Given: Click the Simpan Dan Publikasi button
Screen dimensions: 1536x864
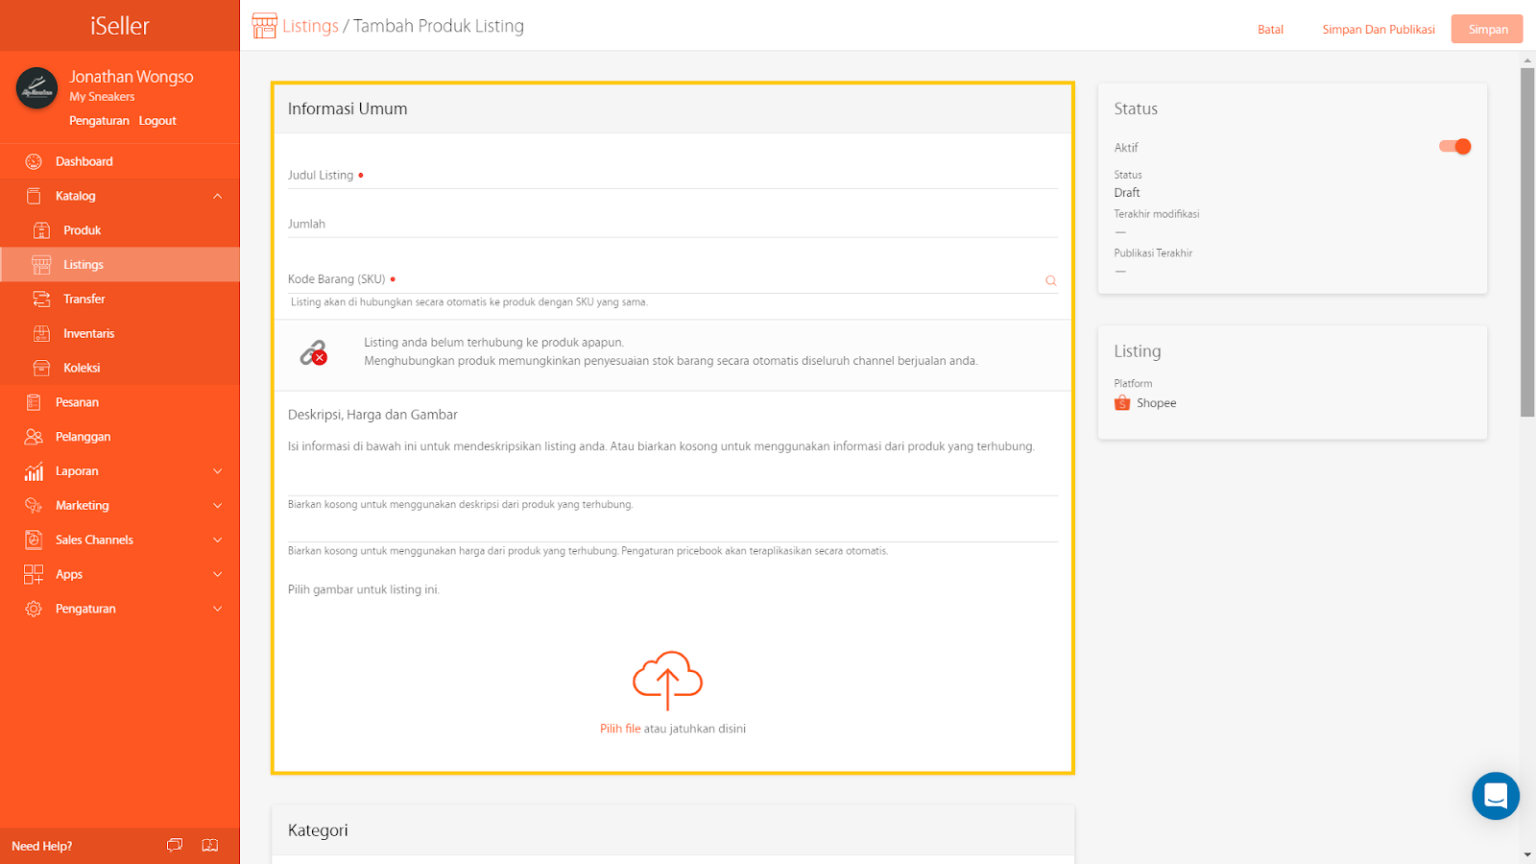Looking at the screenshot, I should 1378,29.
